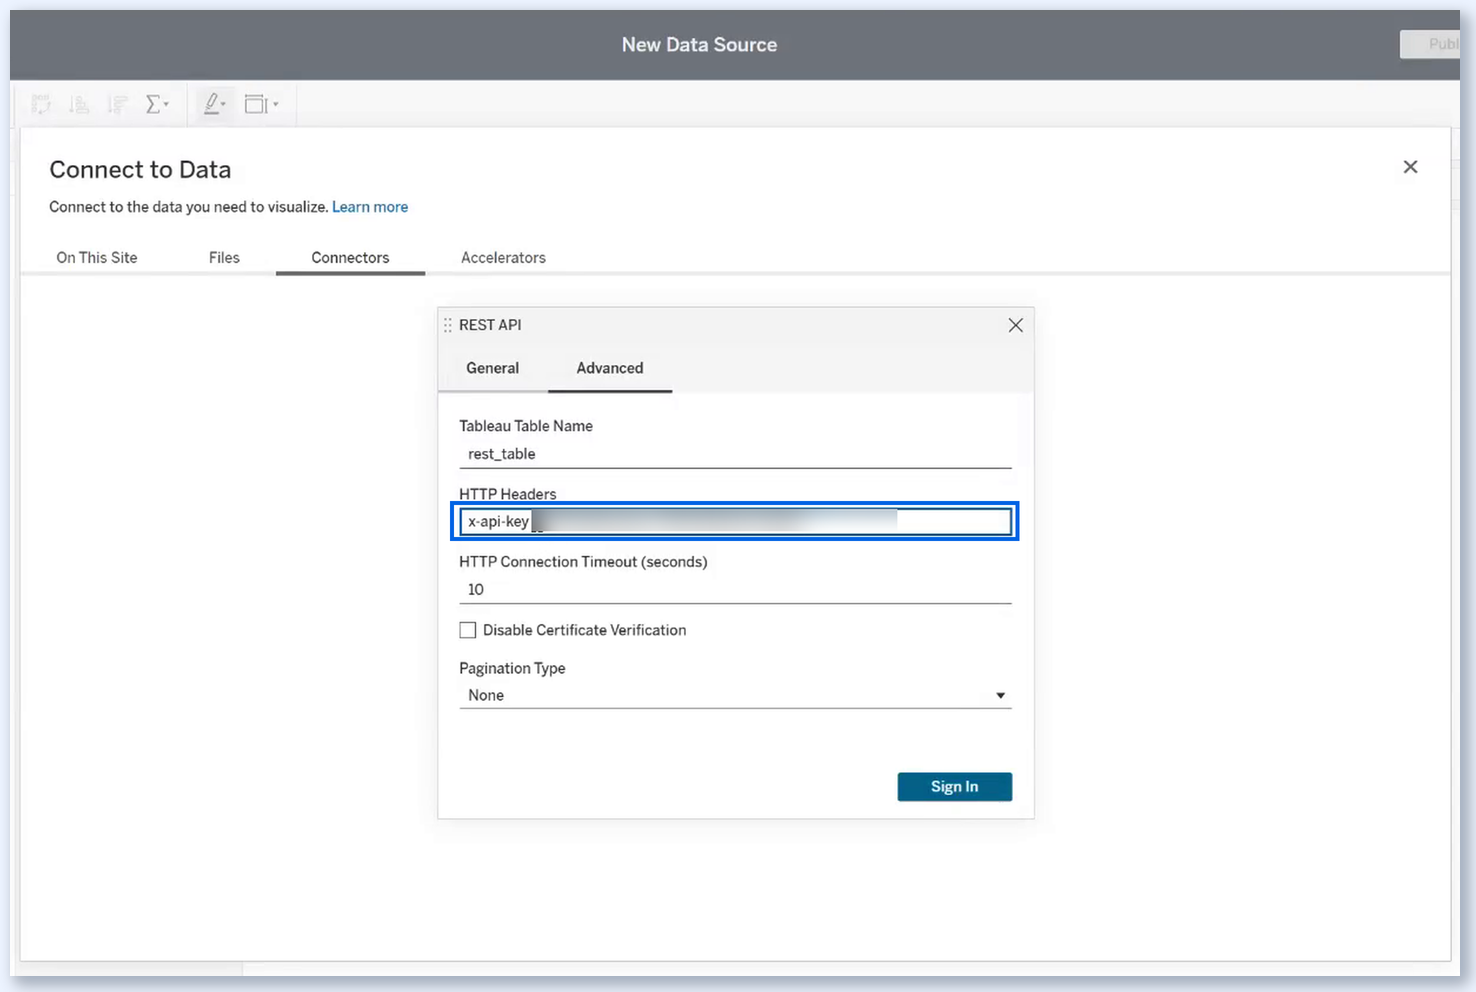
Task: Open the Accelerators tab
Action: click(503, 257)
